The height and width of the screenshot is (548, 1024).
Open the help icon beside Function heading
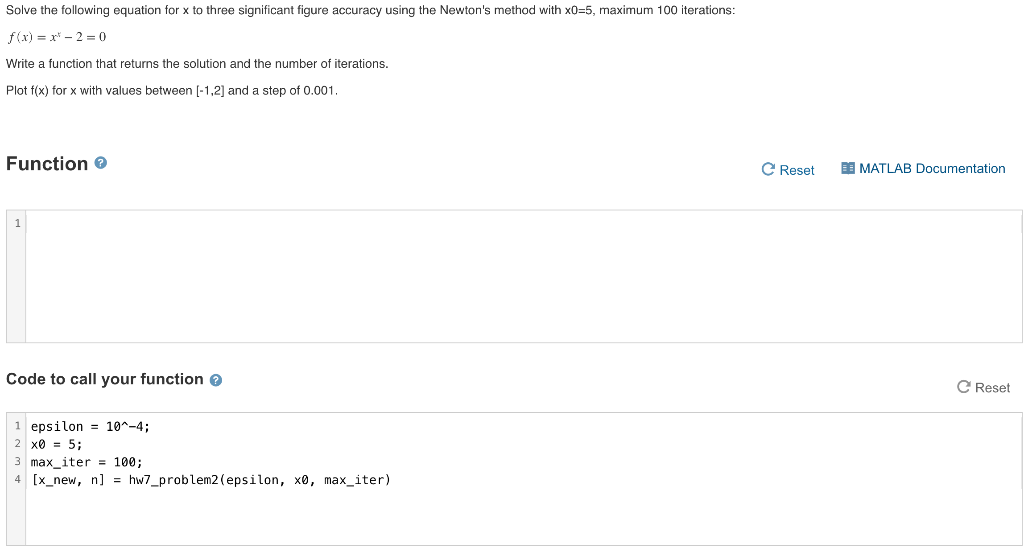[x=101, y=163]
